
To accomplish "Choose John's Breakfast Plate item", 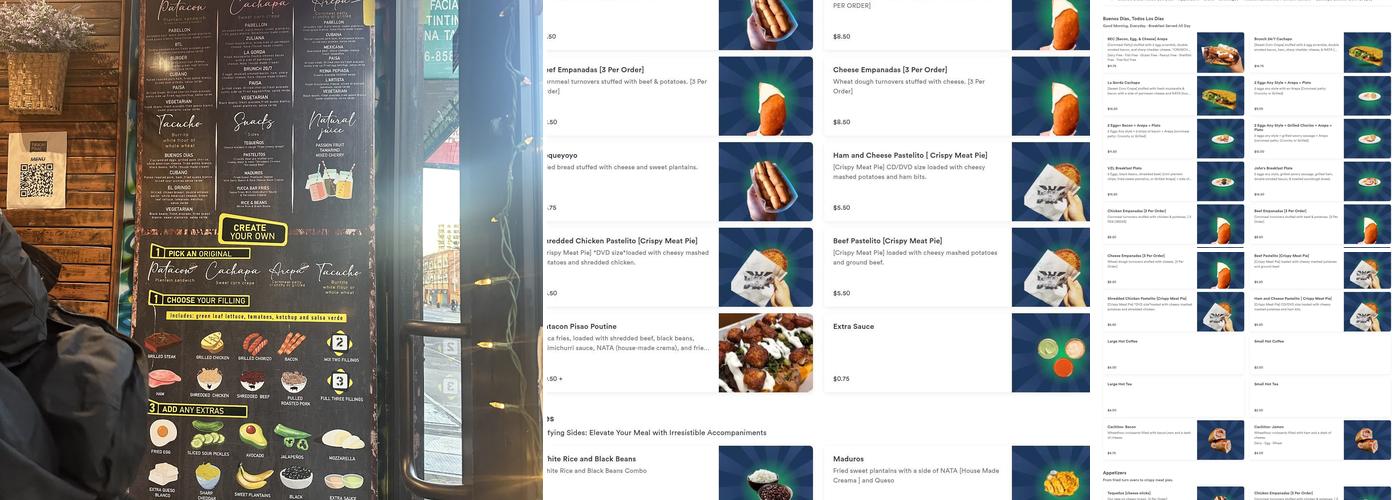I will [x=1320, y=181].
